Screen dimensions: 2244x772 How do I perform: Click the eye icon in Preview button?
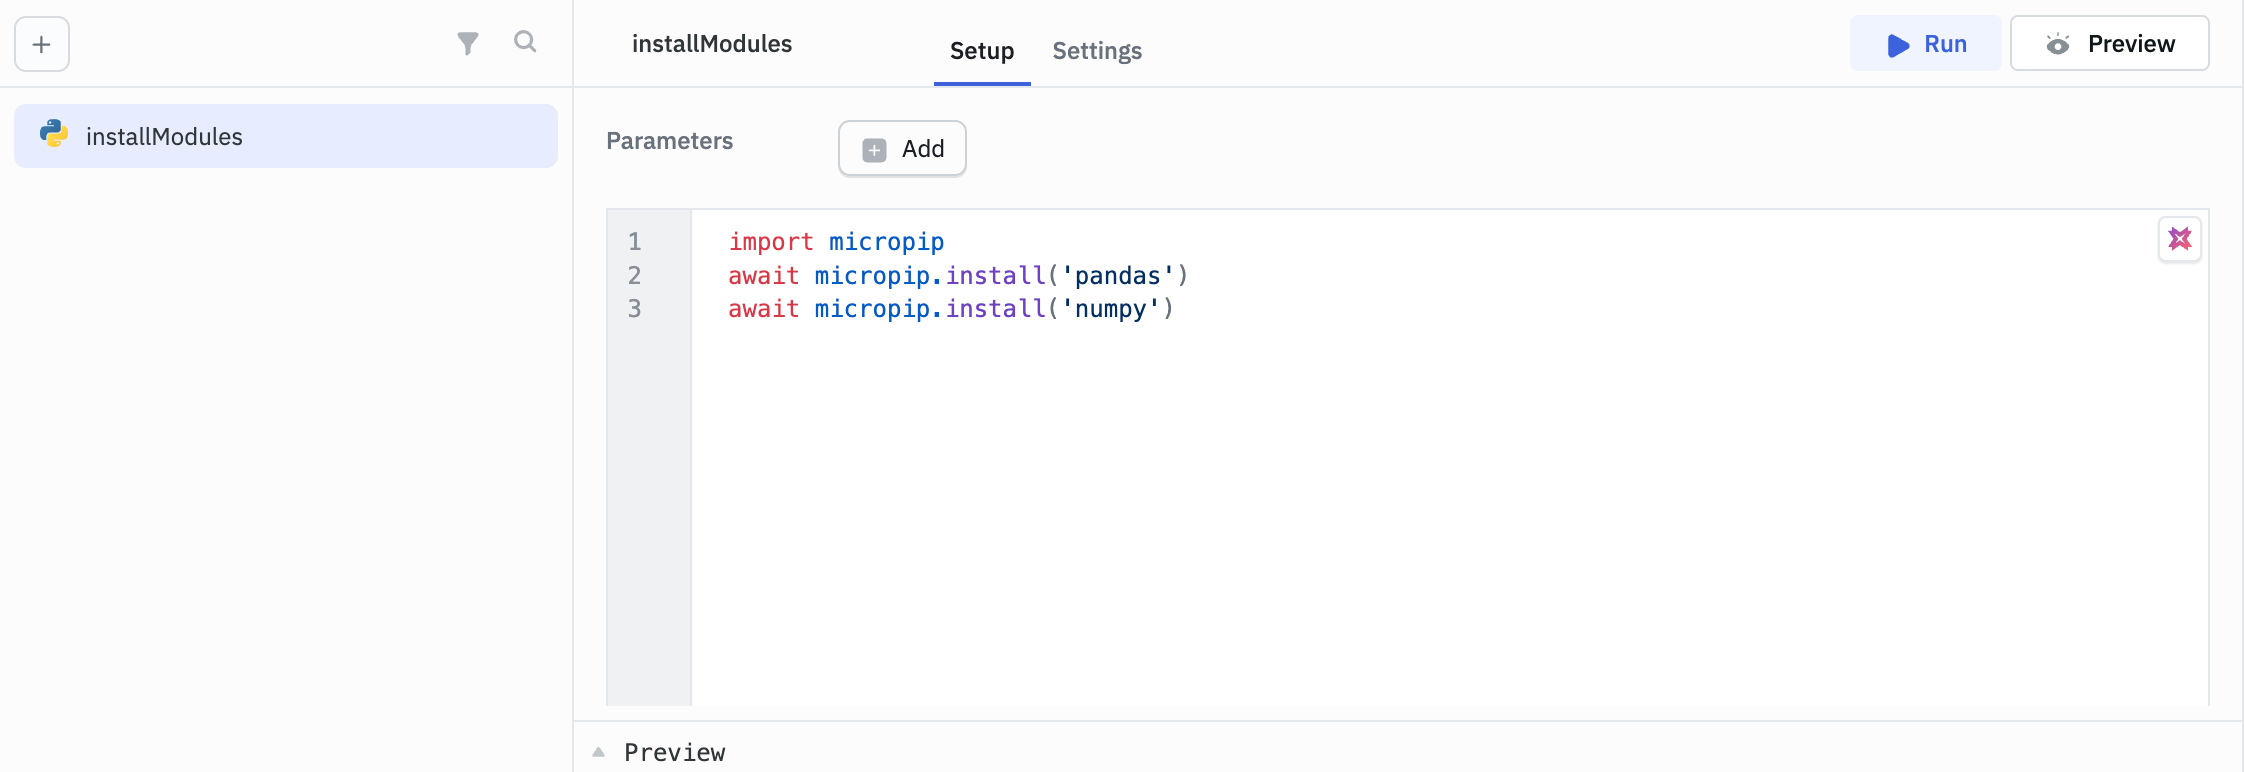(2057, 44)
